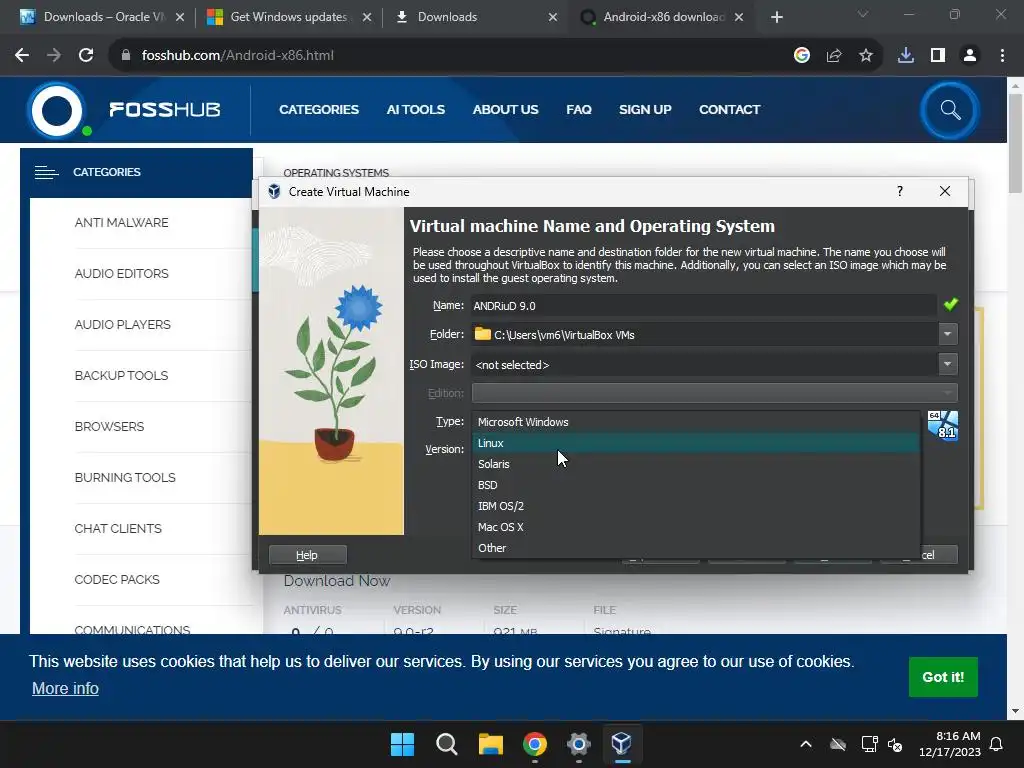The width and height of the screenshot is (1024, 768).
Task: Open notifications bell in taskbar
Action: click(x=996, y=744)
